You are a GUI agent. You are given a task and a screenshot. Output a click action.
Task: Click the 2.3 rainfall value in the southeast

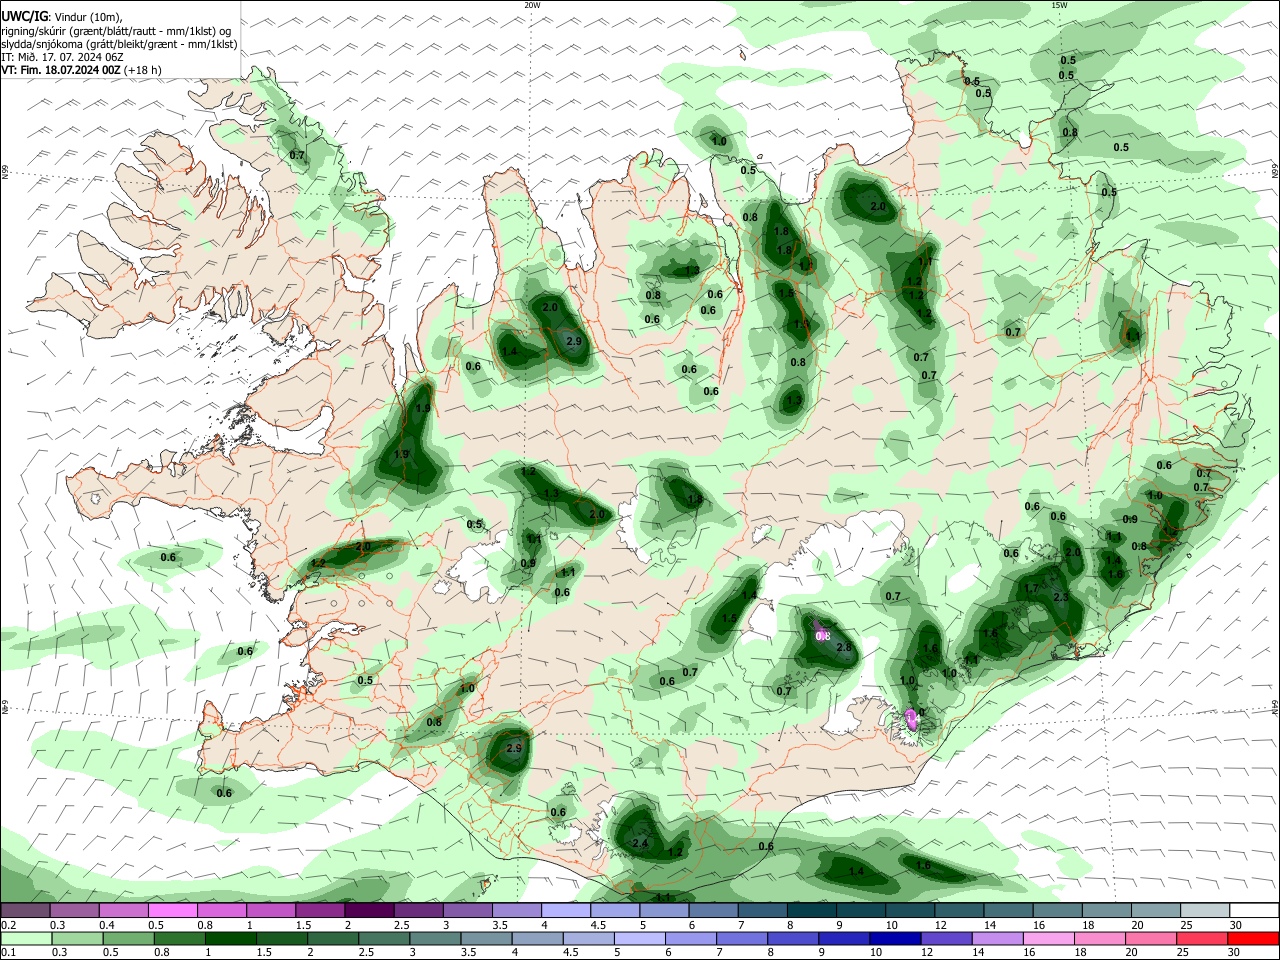[1061, 598]
